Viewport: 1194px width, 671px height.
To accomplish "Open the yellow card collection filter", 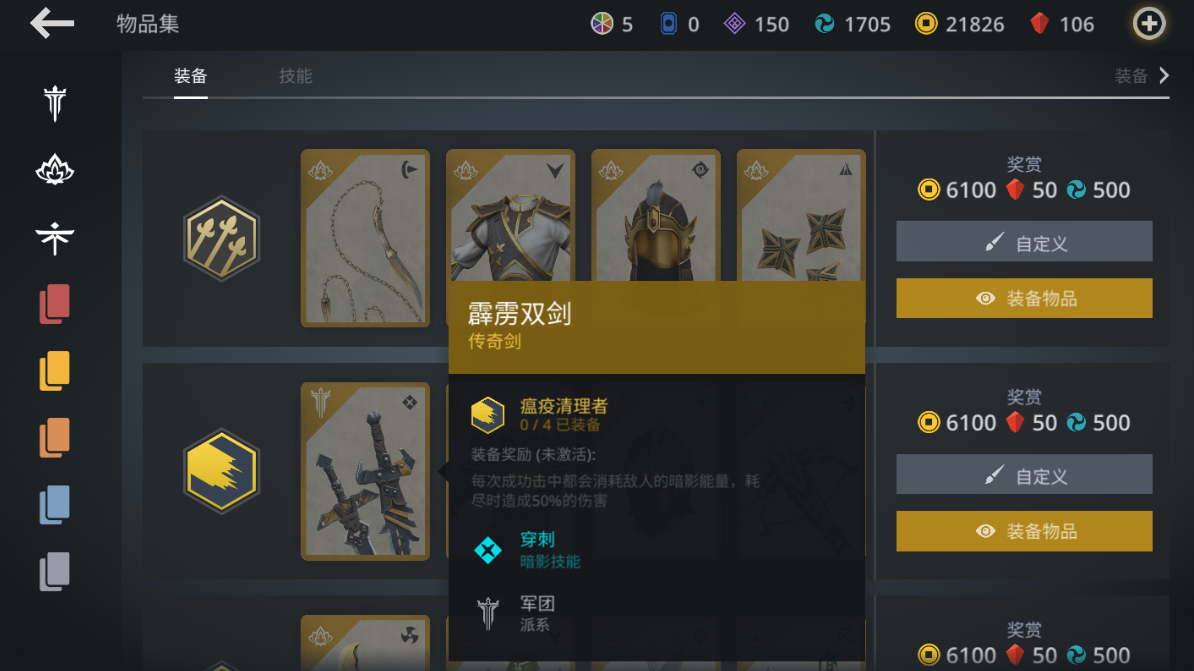I will pyautogui.click(x=55, y=371).
